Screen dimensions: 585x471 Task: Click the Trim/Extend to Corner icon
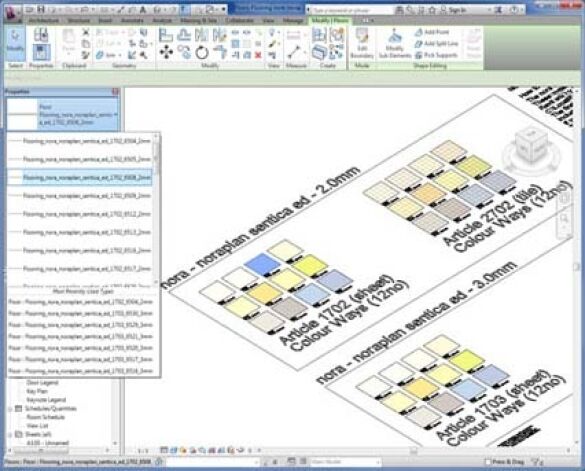click(220, 53)
